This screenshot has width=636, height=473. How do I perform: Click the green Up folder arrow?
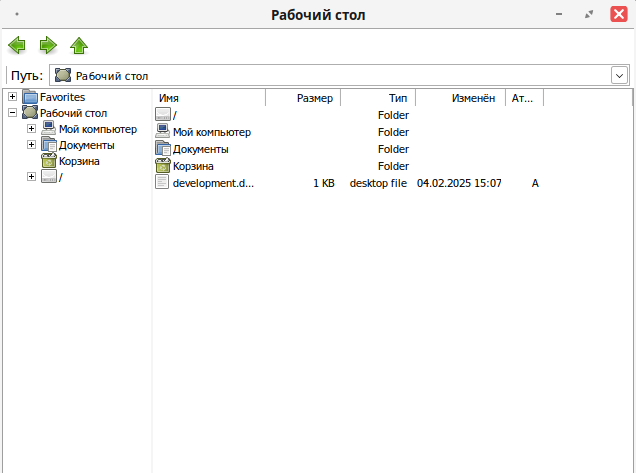tap(79, 45)
